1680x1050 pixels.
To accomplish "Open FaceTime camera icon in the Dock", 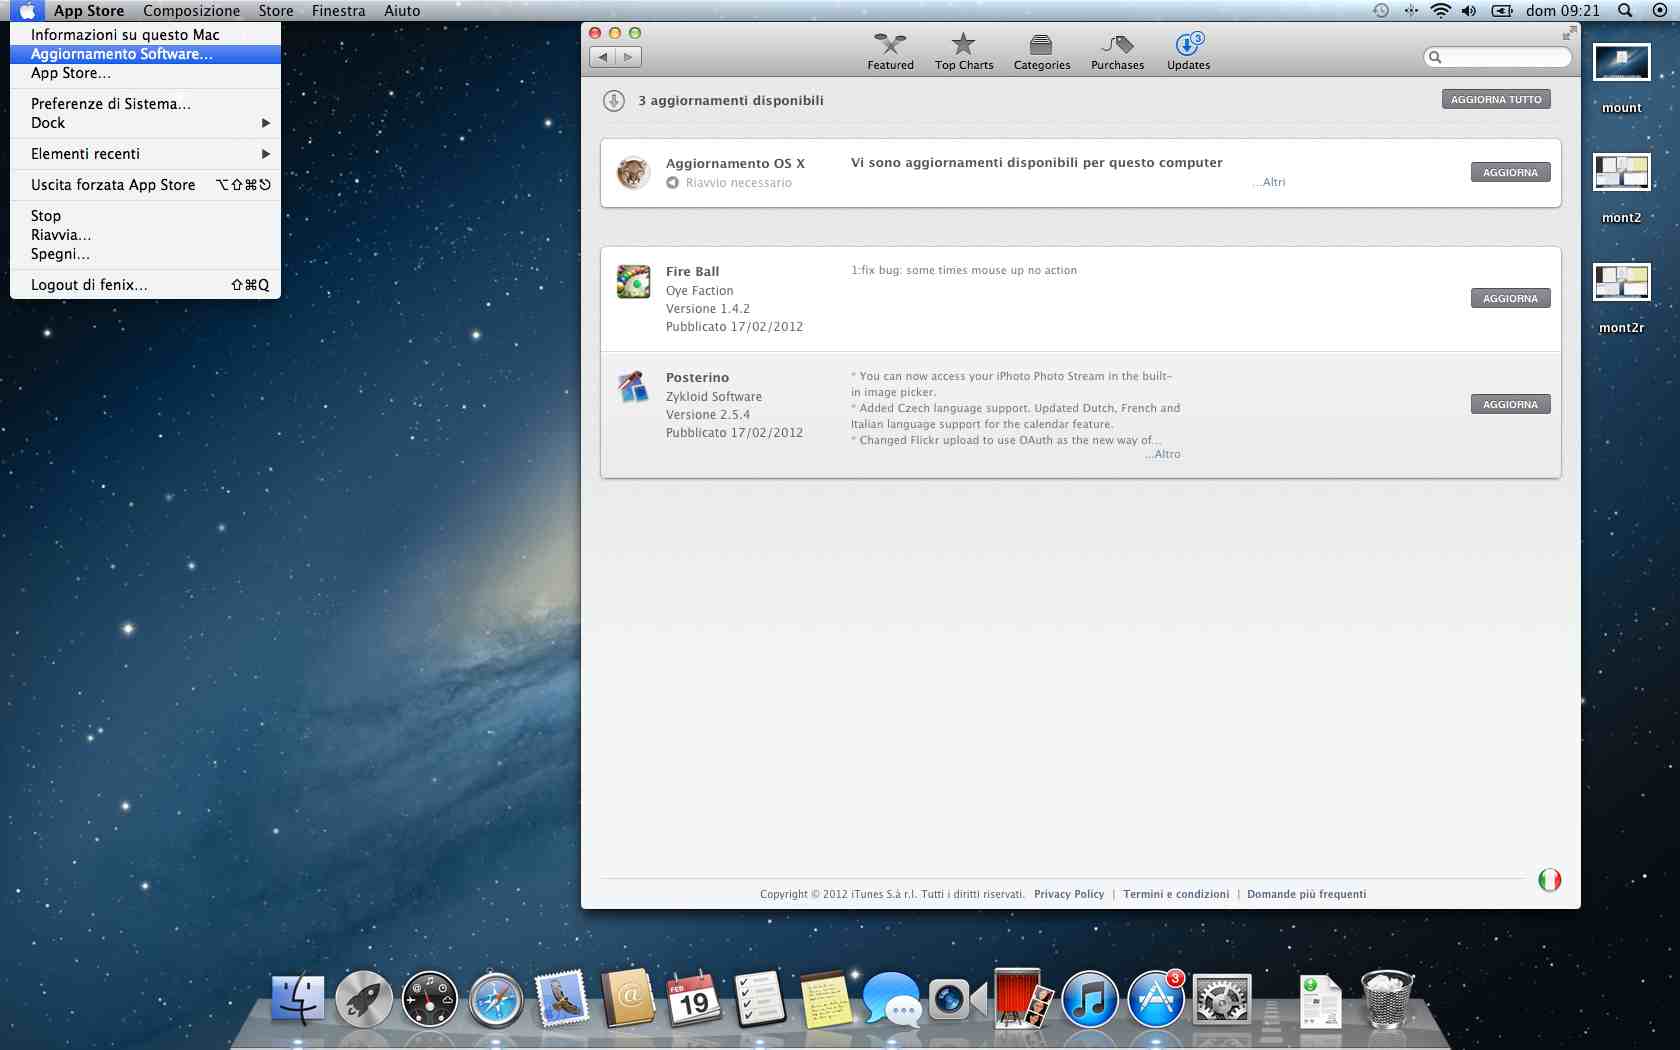I will (x=957, y=999).
